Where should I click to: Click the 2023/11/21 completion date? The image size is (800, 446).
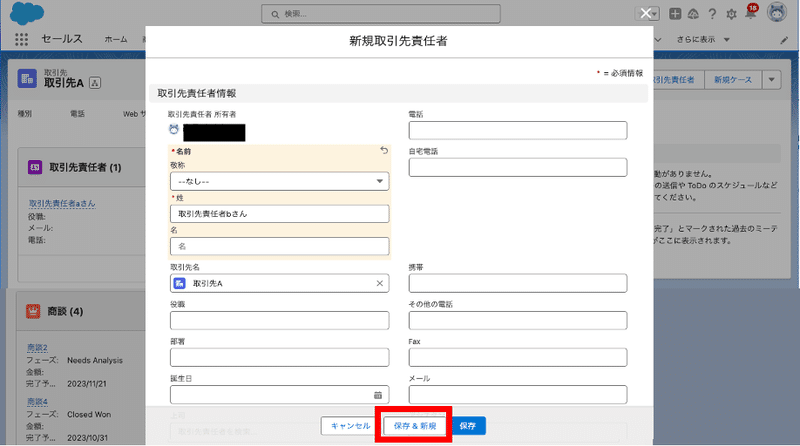(x=87, y=384)
